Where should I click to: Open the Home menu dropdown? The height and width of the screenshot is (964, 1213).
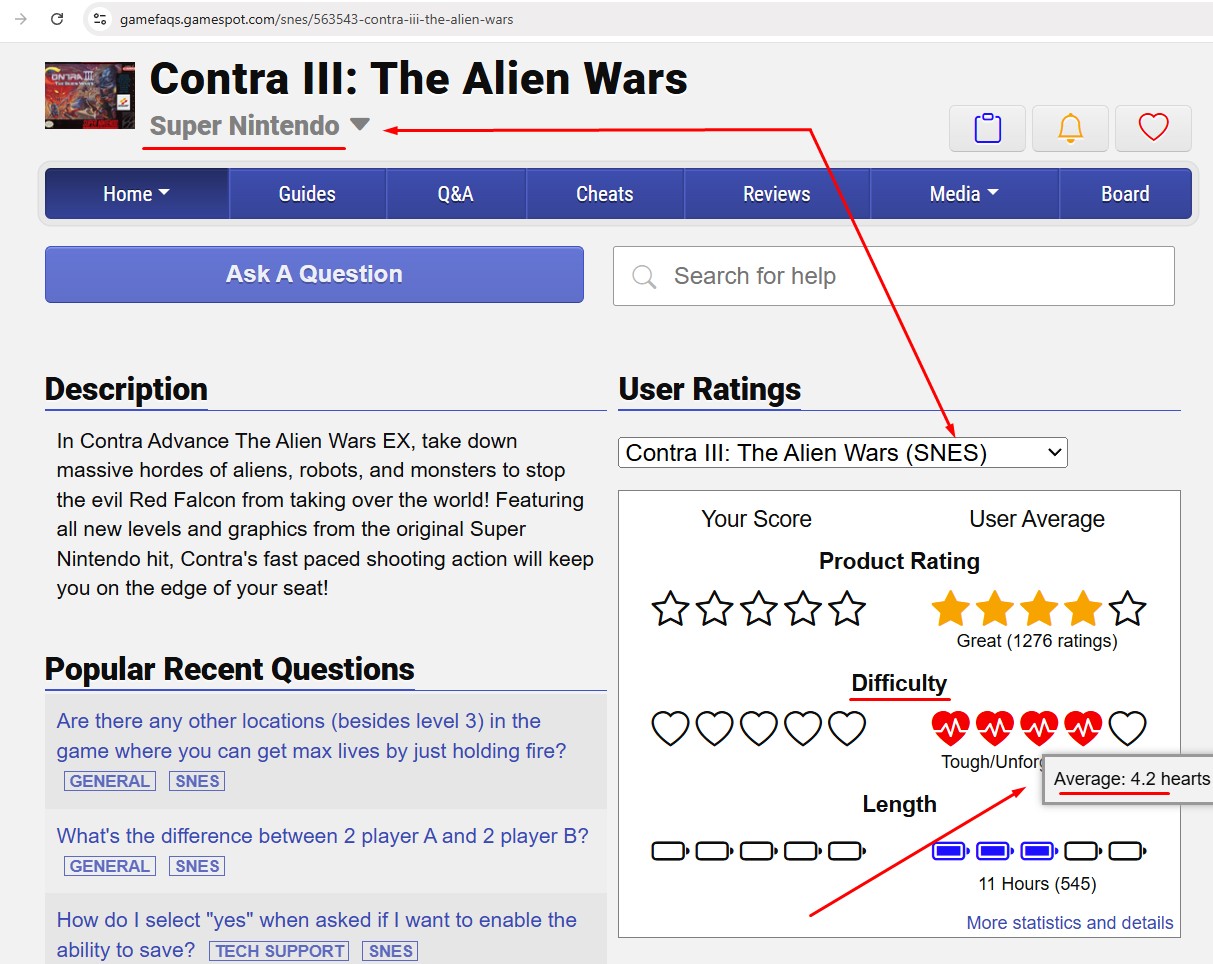[x=137, y=194]
